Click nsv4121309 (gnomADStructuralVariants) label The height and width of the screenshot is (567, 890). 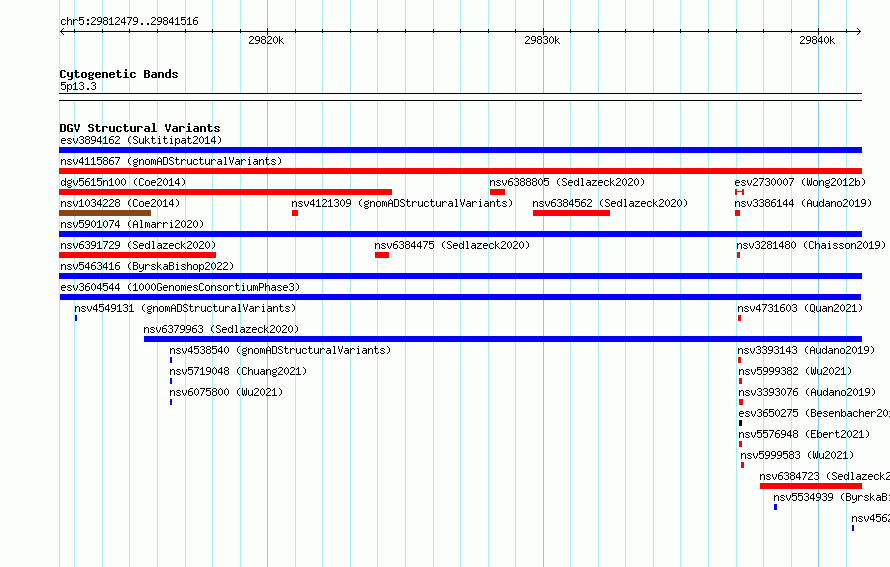coord(402,203)
